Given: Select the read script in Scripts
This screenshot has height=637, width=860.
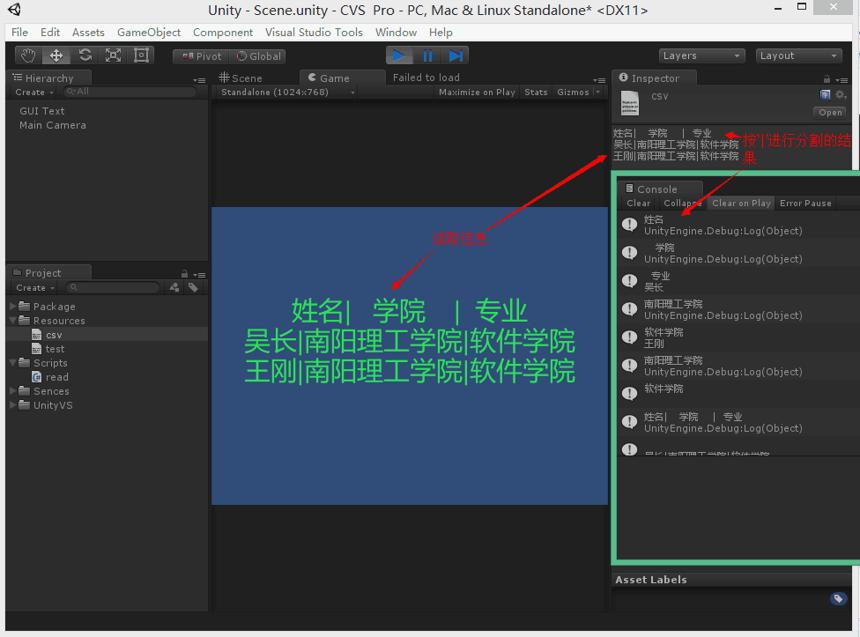Looking at the screenshot, I should point(56,377).
